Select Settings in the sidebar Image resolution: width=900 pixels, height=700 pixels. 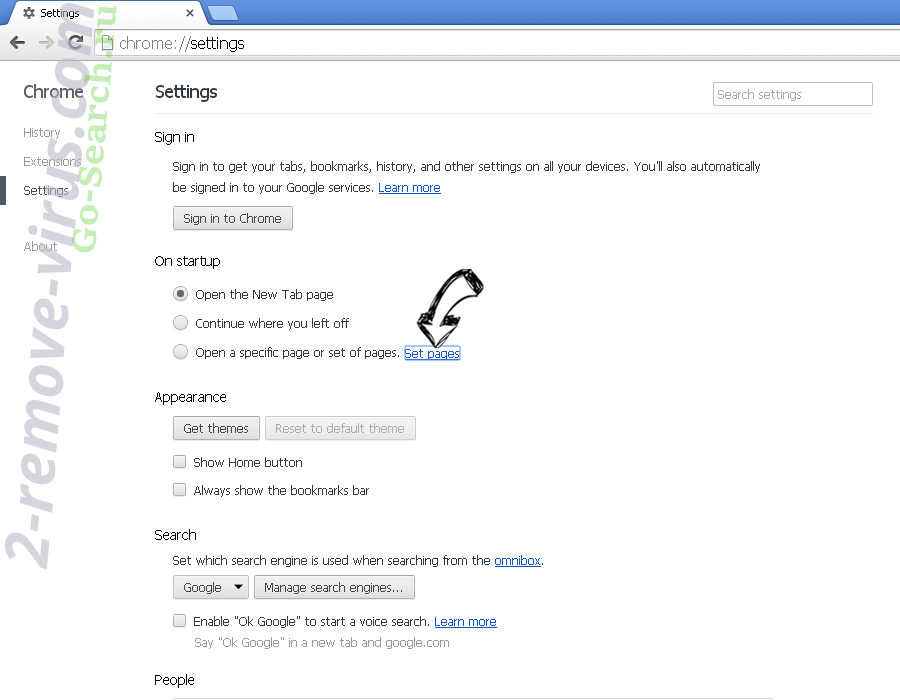[x=45, y=190]
